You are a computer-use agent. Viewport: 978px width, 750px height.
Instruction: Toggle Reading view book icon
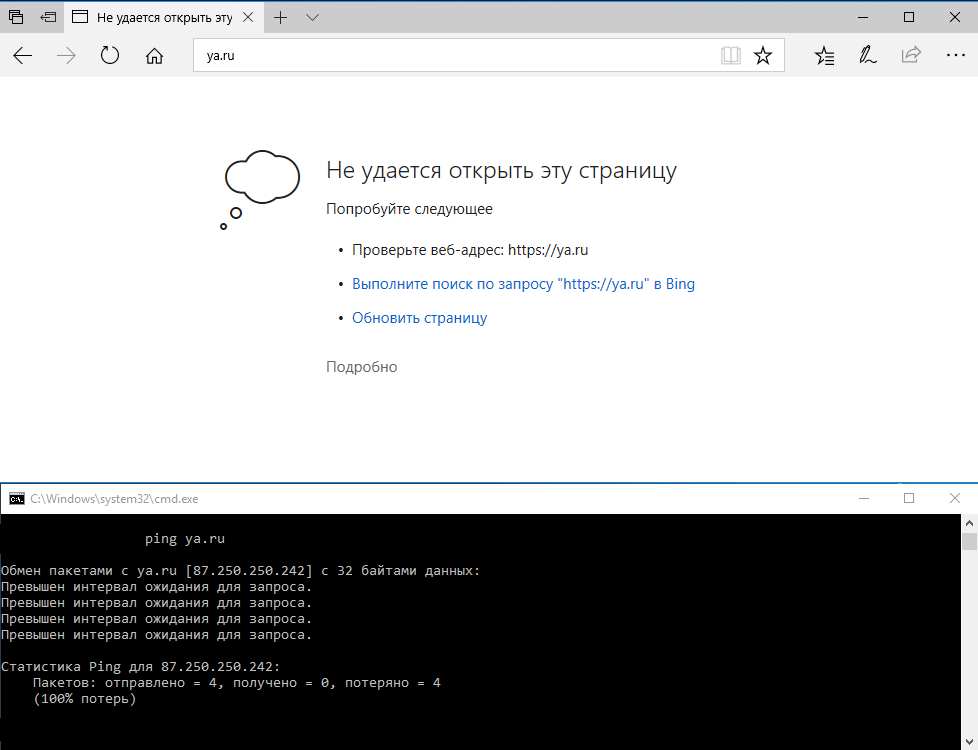(730, 56)
